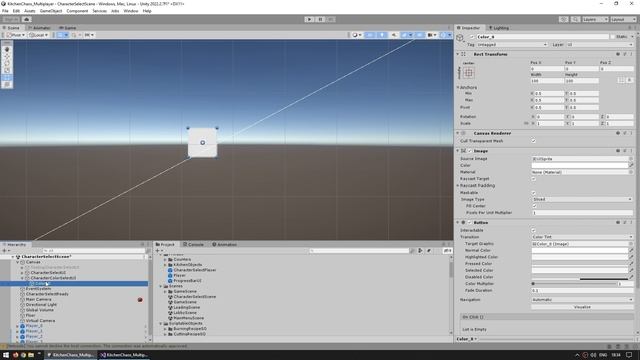Select the Hand view tool

click(7, 49)
